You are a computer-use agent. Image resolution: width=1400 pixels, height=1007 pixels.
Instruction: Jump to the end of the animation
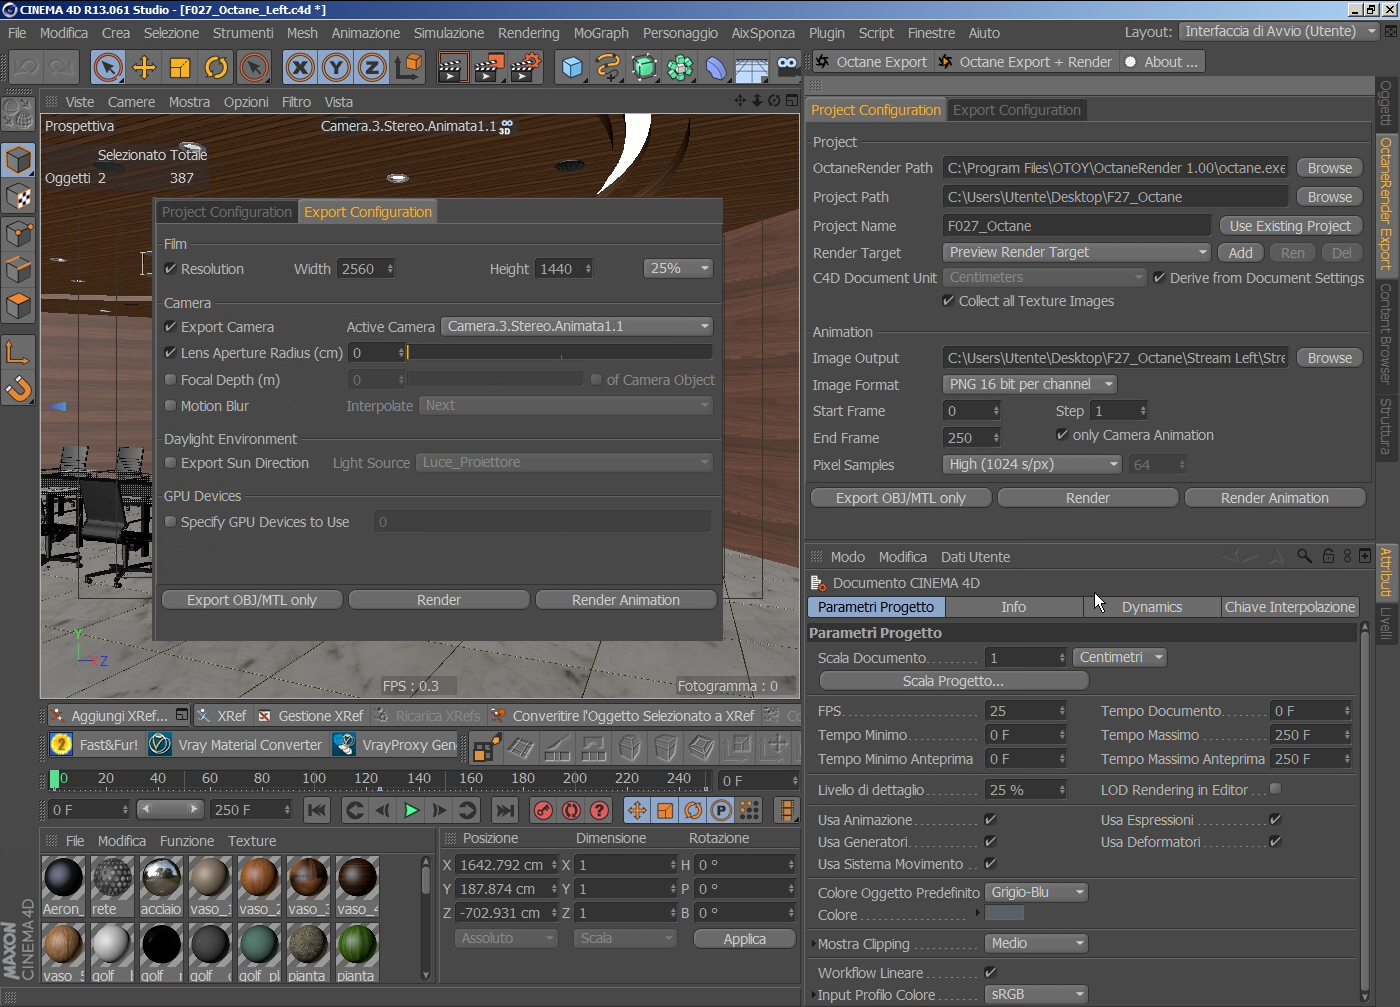505,810
